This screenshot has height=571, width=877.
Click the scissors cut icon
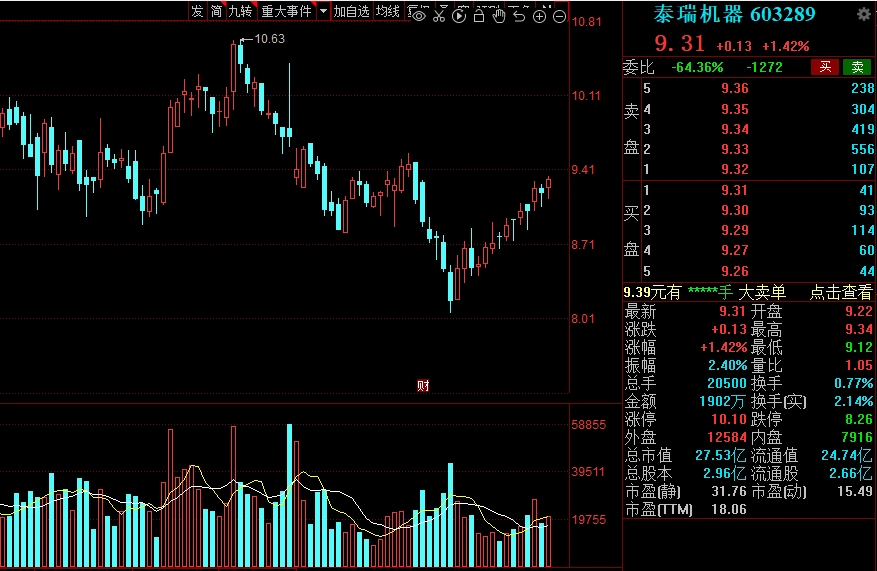(x=439, y=14)
